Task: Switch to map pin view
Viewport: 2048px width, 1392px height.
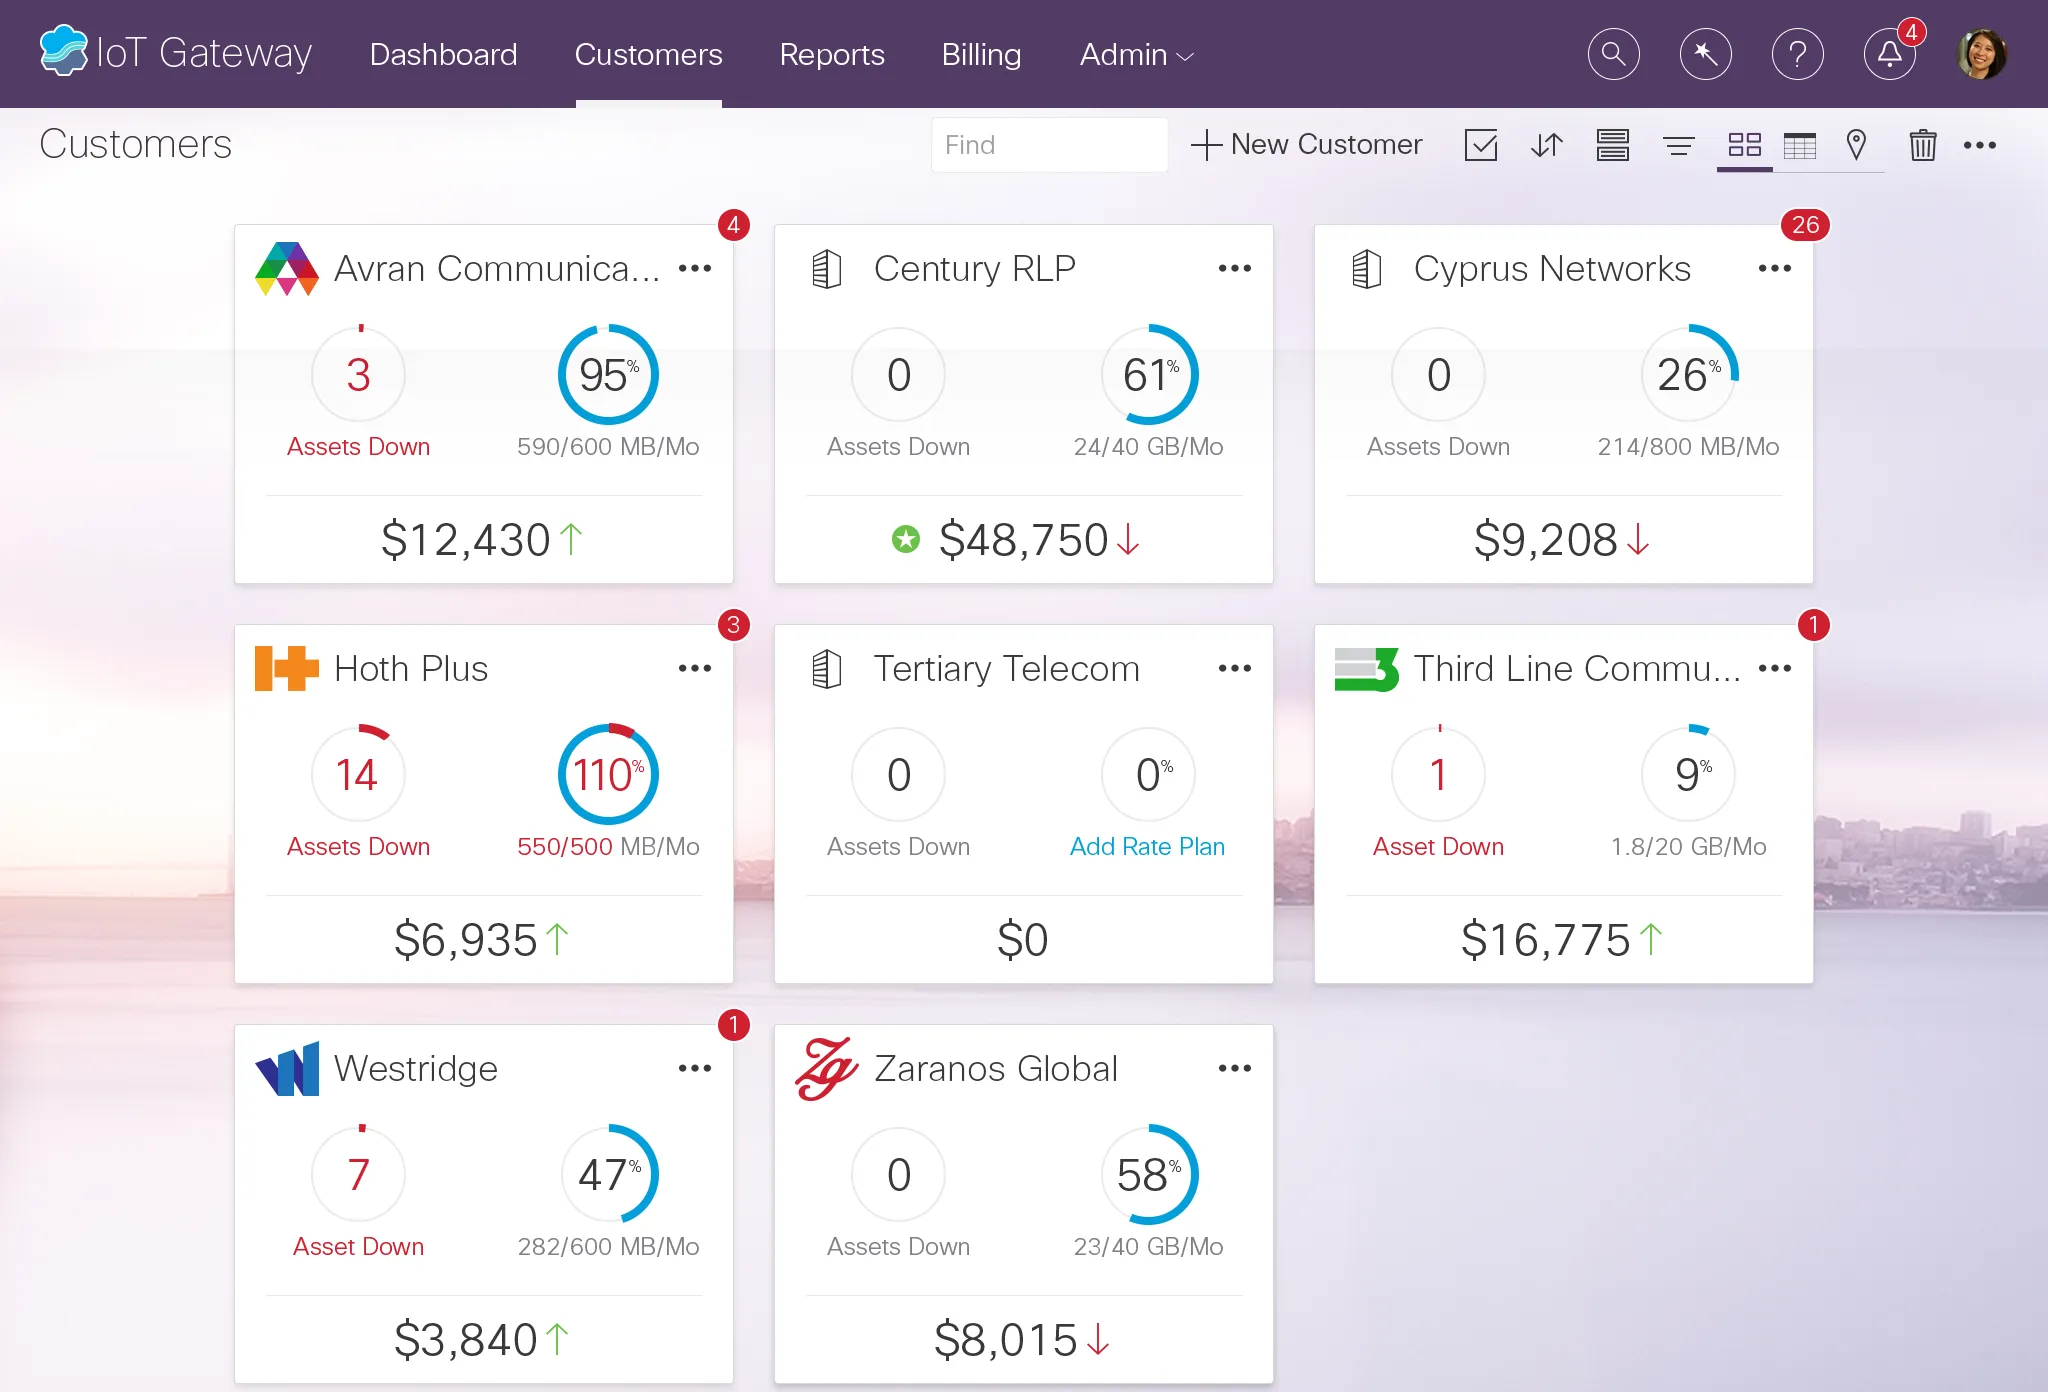Action: (1856, 145)
